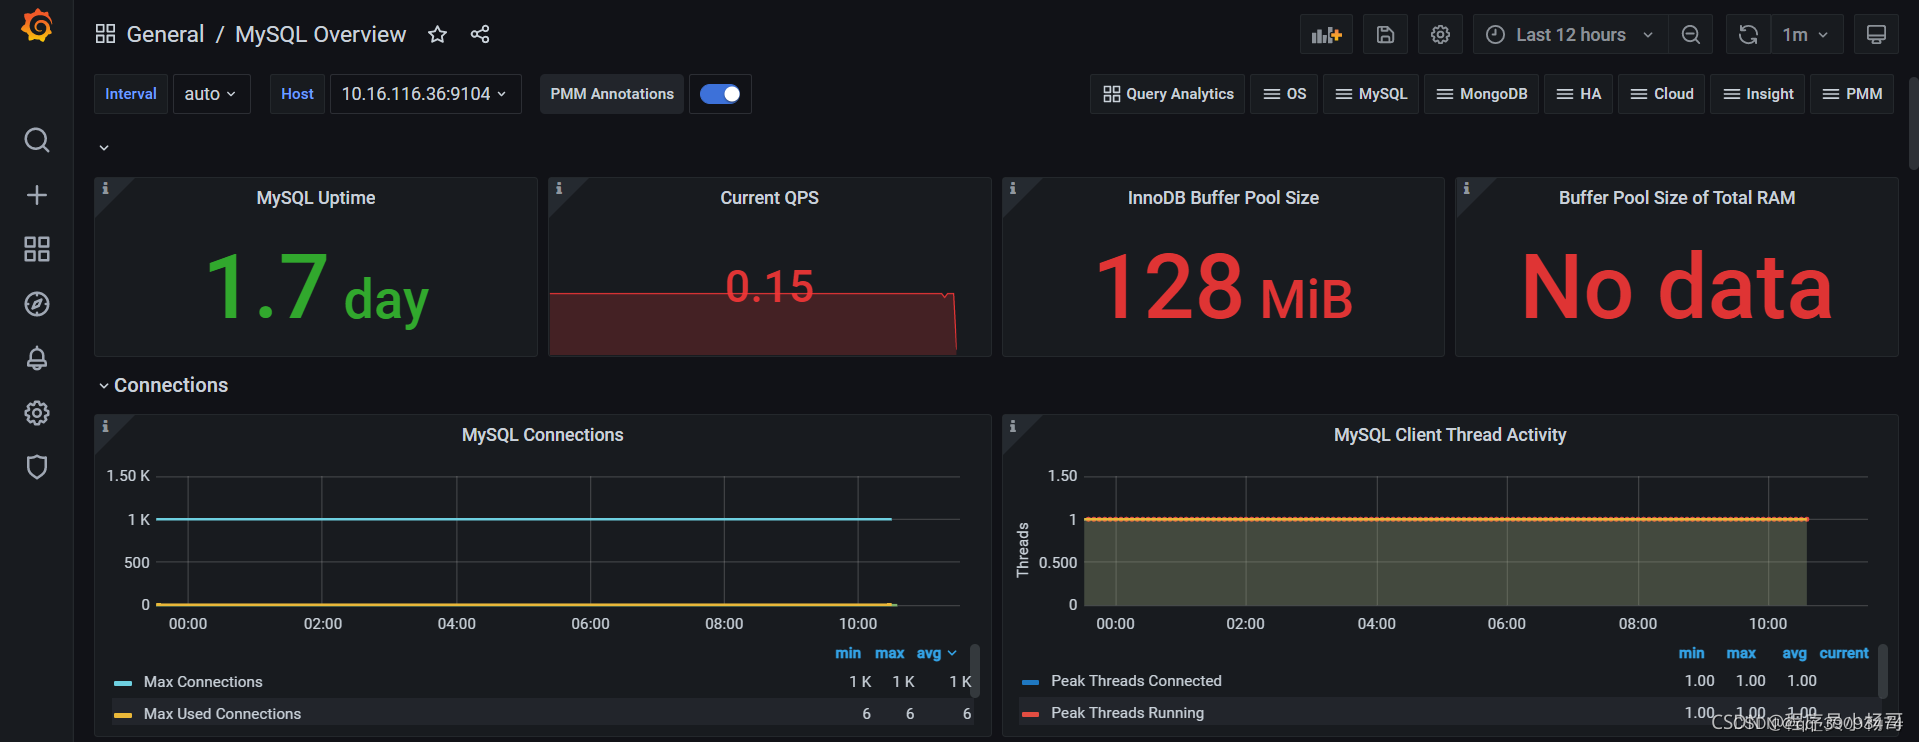The width and height of the screenshot is (1919, 742).
Task: Open the HA dashboards menu
Action: (1579, 94)
